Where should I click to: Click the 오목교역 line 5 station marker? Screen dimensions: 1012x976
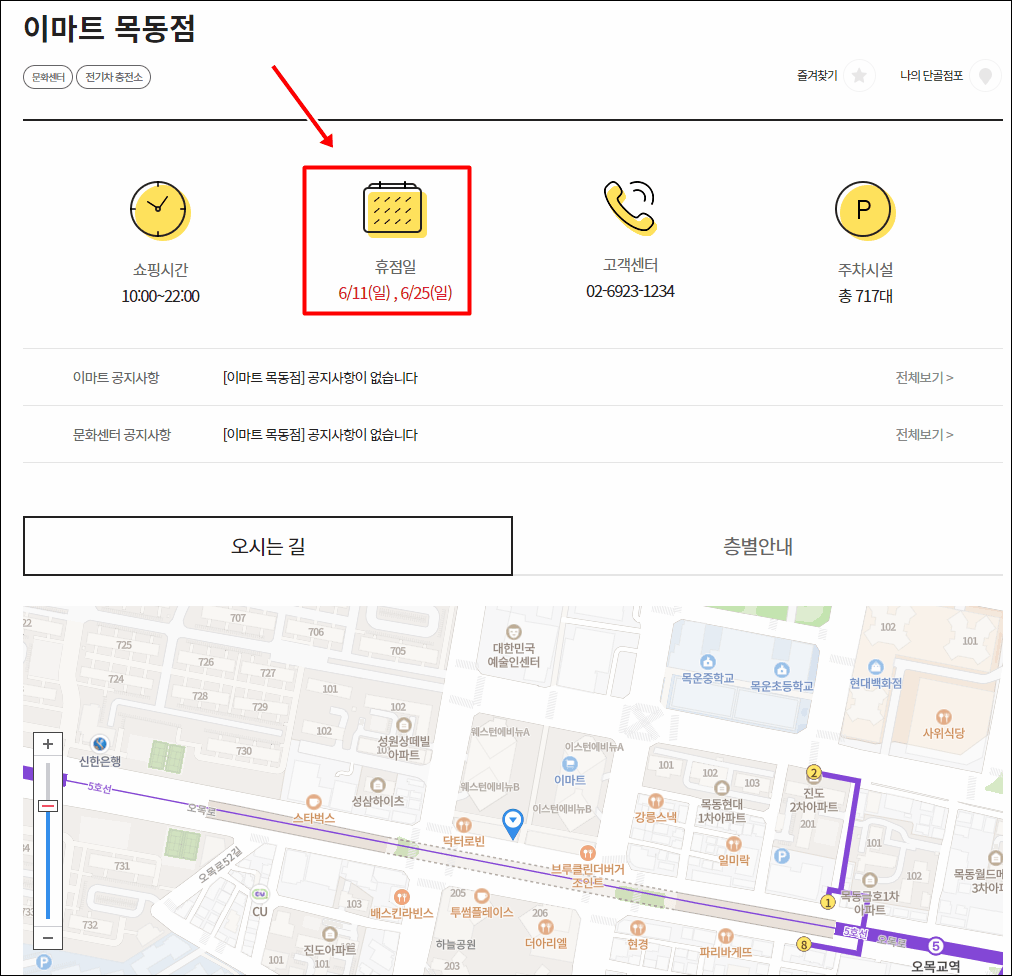point(936,946)
